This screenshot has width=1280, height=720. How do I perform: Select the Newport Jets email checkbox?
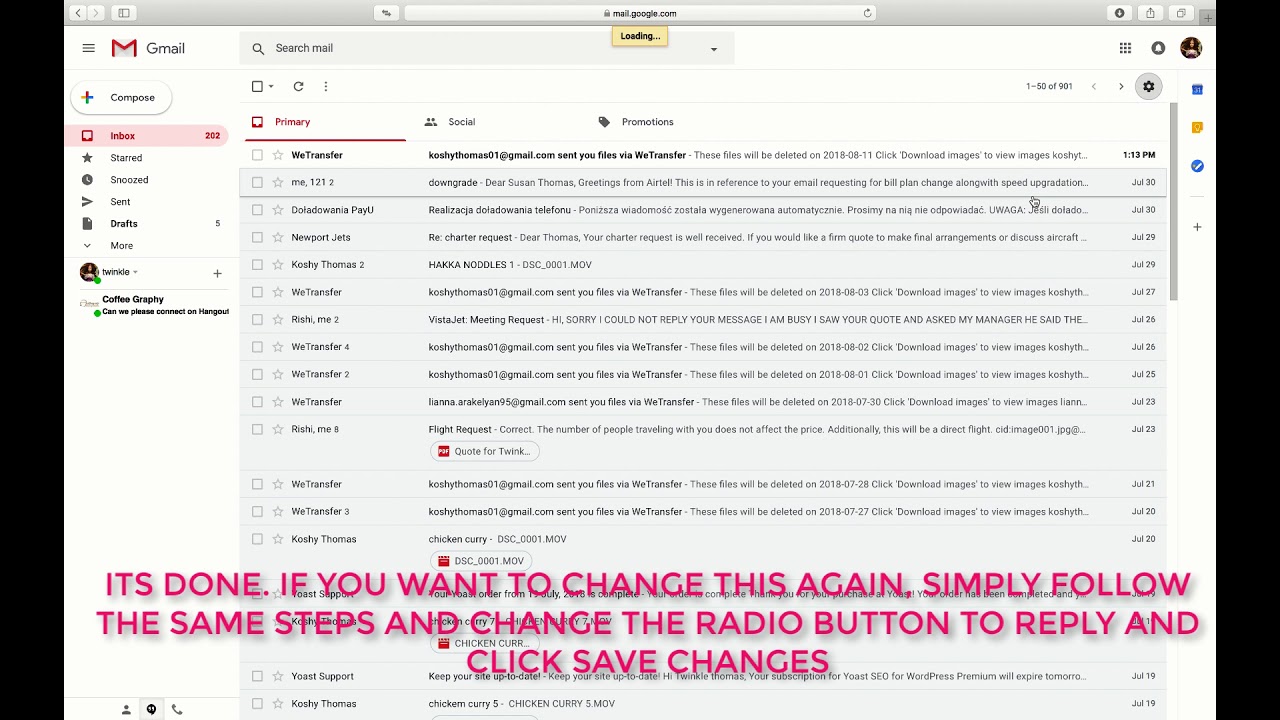pos(257,237)
